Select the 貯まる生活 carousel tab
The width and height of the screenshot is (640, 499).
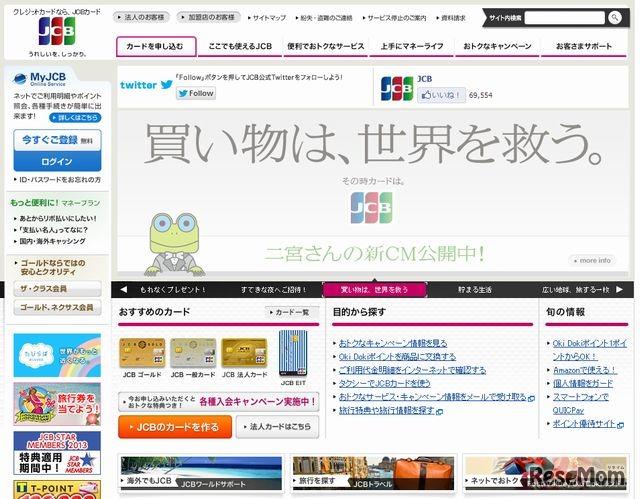[475, 290]
